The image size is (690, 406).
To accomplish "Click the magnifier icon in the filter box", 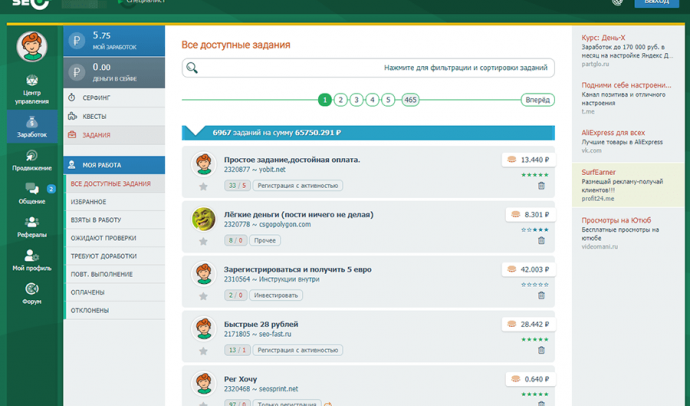I will [192, 68].
